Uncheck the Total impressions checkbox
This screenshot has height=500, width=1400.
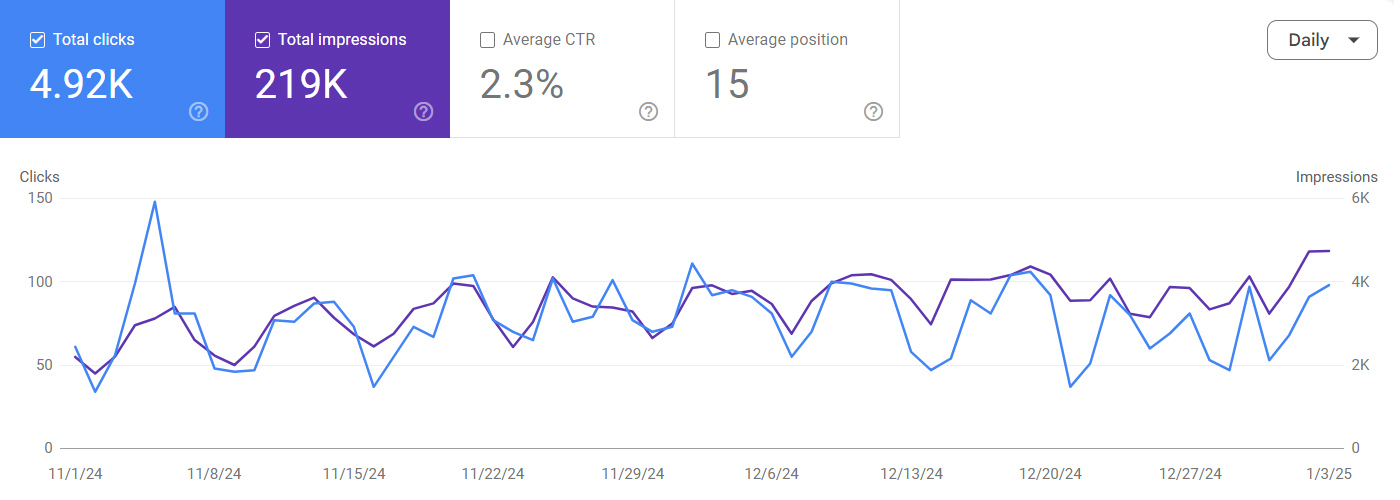[x=263, y=40]
